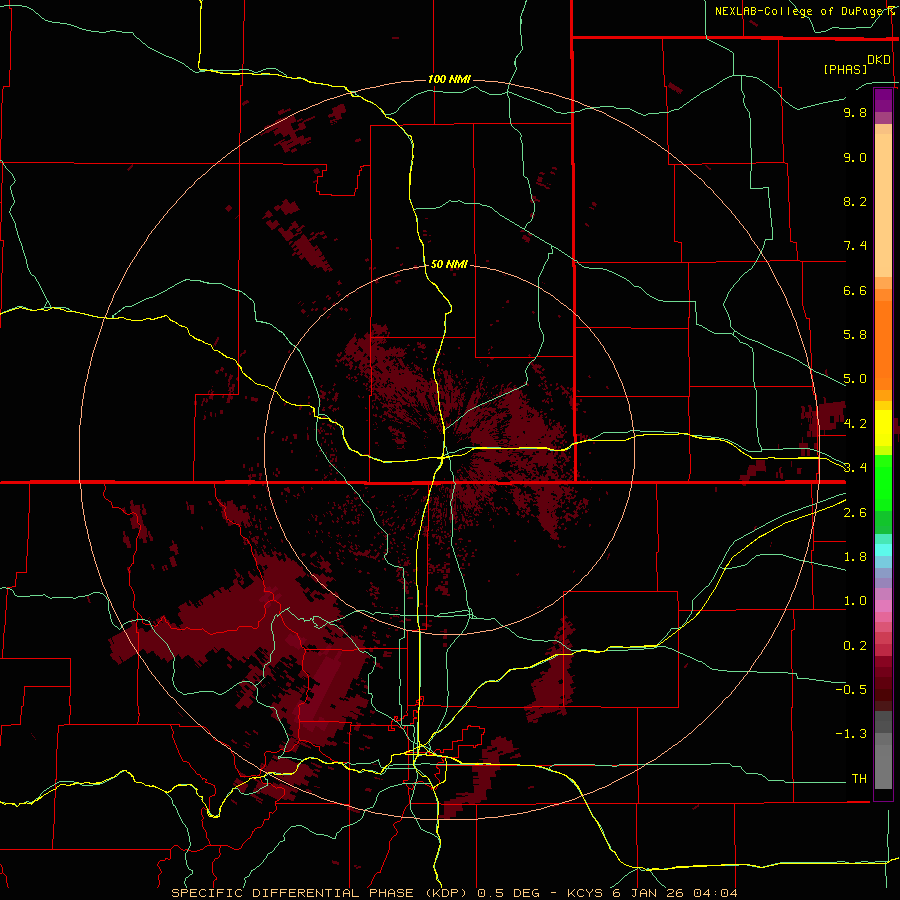Click the 3.4 value on the color scale
Screen dimensions: 900x900
(855, 468)
